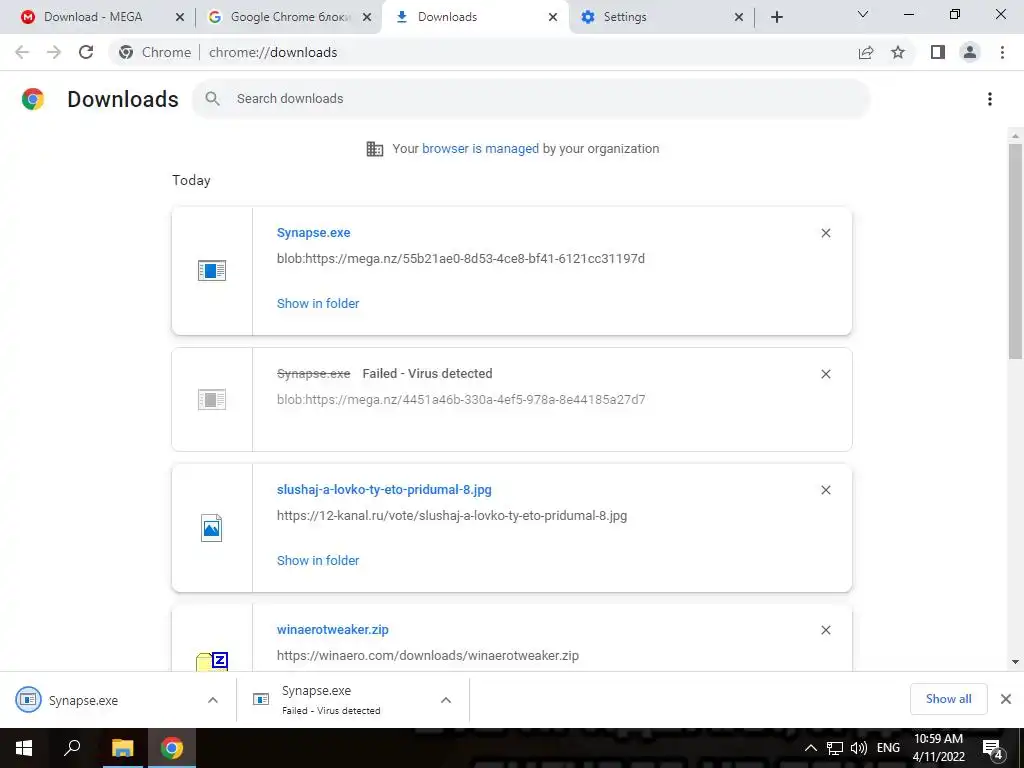Open the tab search chevron
The height and width of the screenshot is (768, 1024).
(863, 14)
